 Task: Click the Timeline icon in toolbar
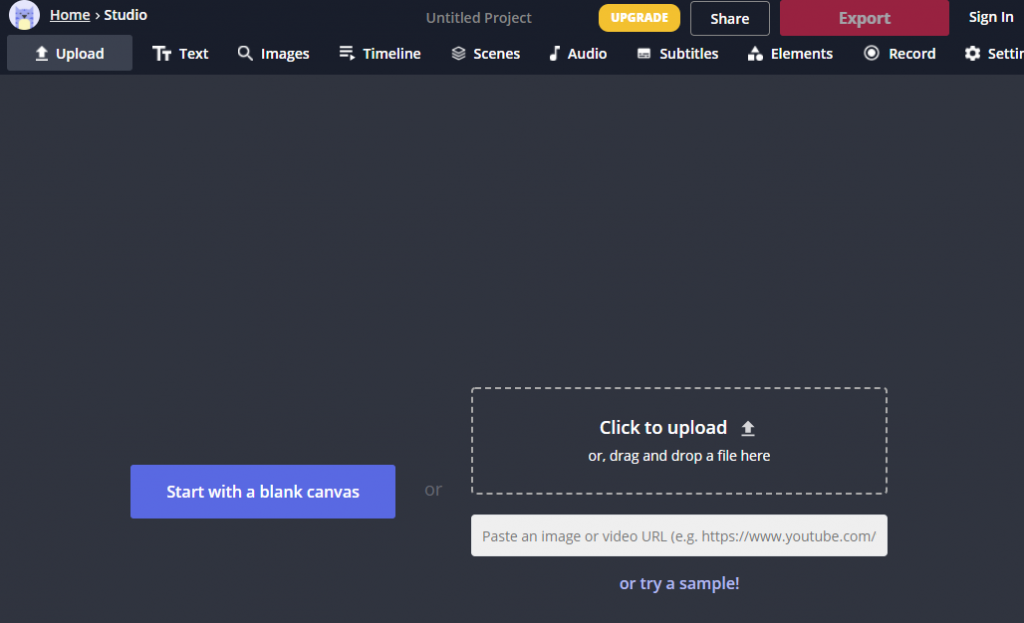pyautogui.click(x=347, y=54)
